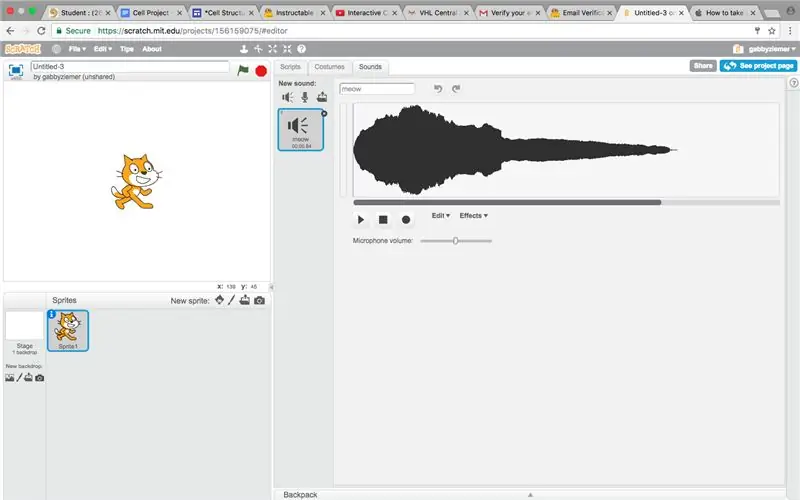The image size is (800, 500).
Task: Upload sprite from file icon
Action: [x=245, y=300]
